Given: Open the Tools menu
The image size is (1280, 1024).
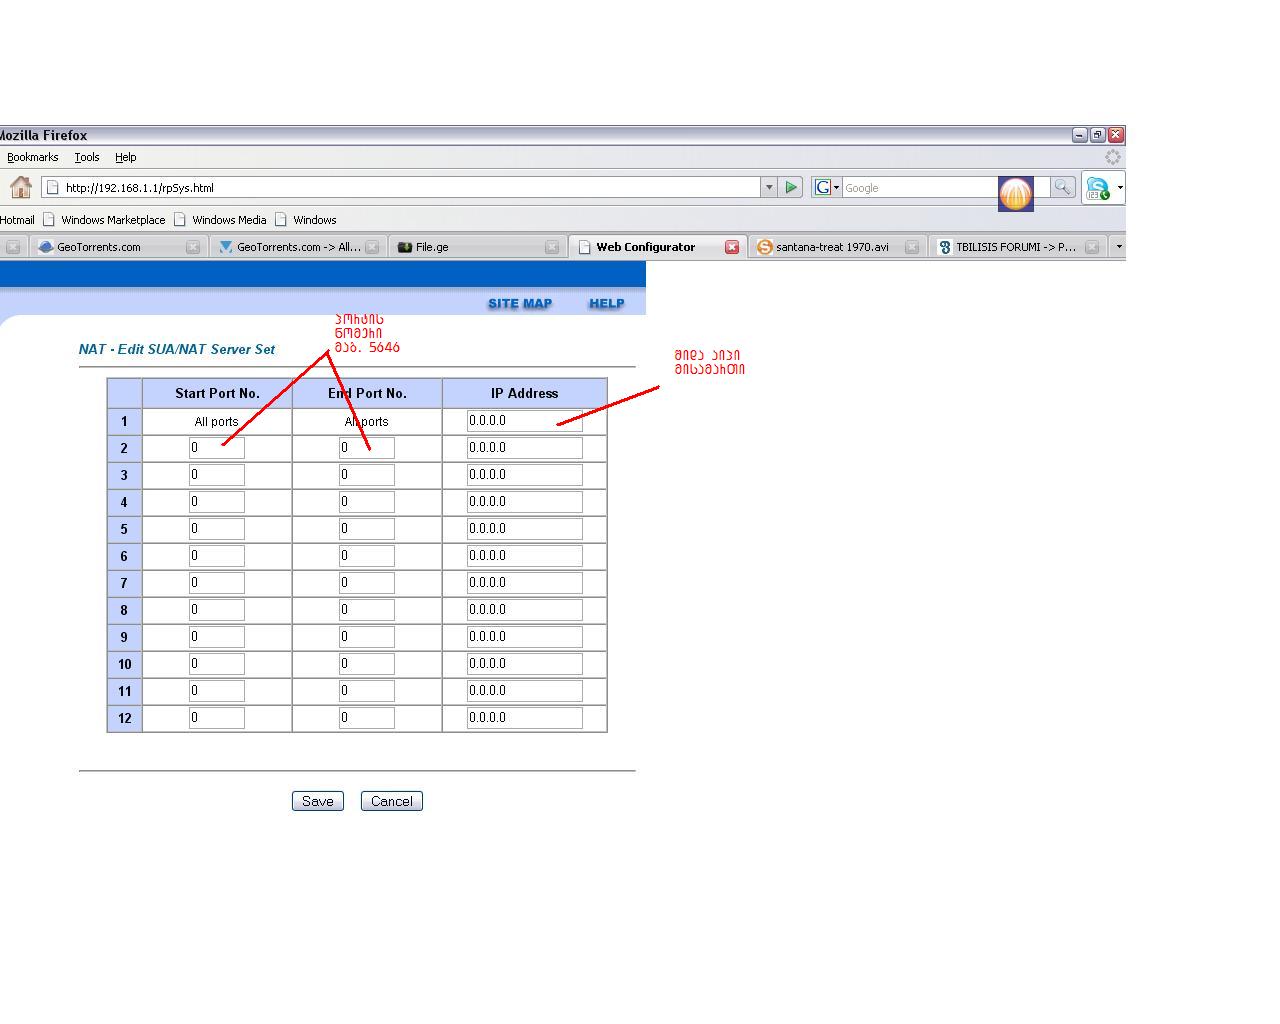Looking at the screenshot, I should [87, 157].
